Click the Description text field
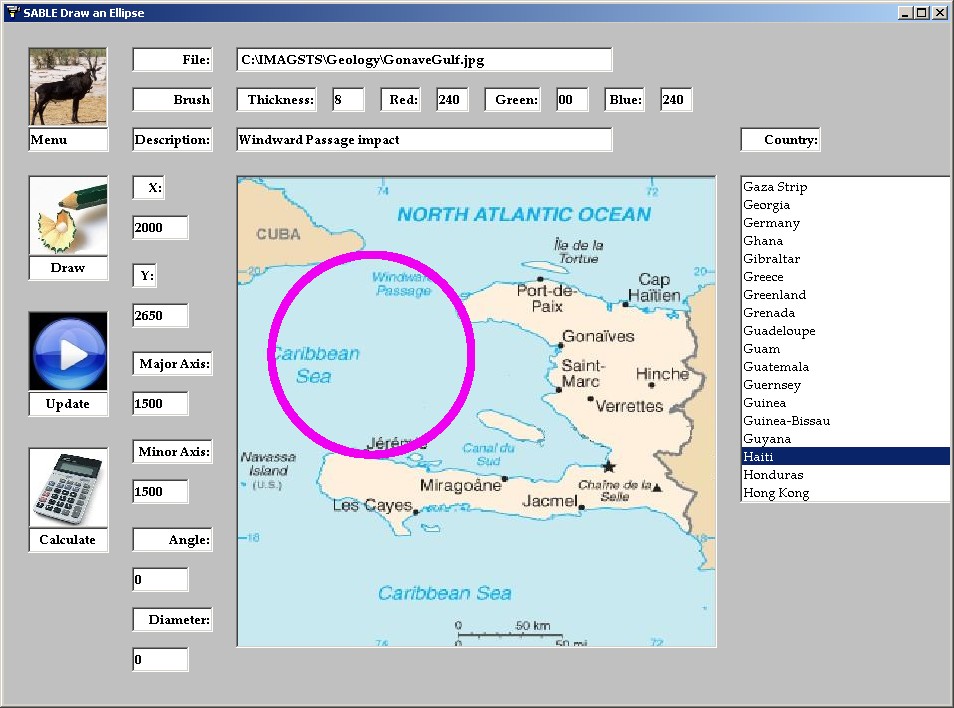This screenshot has width=954, height=708. [x=424, y=140]
